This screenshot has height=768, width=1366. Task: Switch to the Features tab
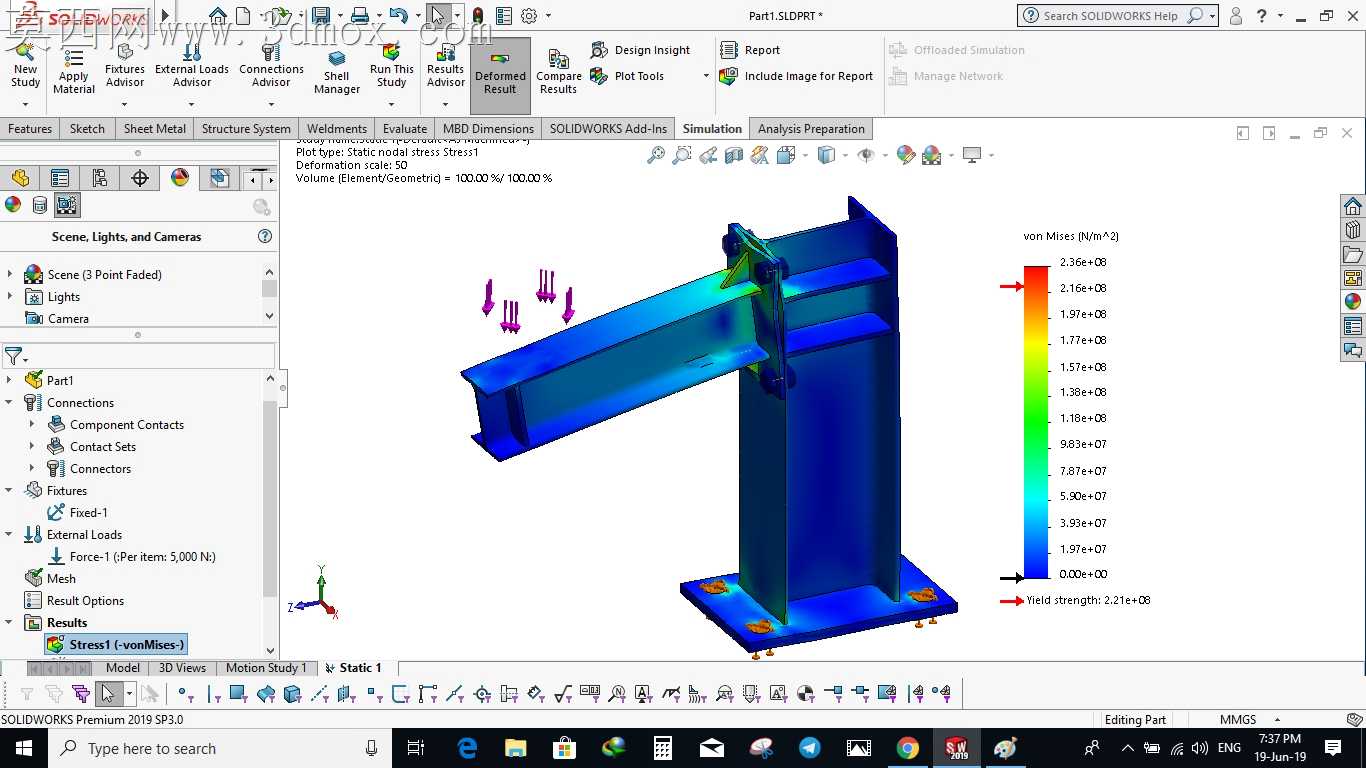click(x=30, y=128)
